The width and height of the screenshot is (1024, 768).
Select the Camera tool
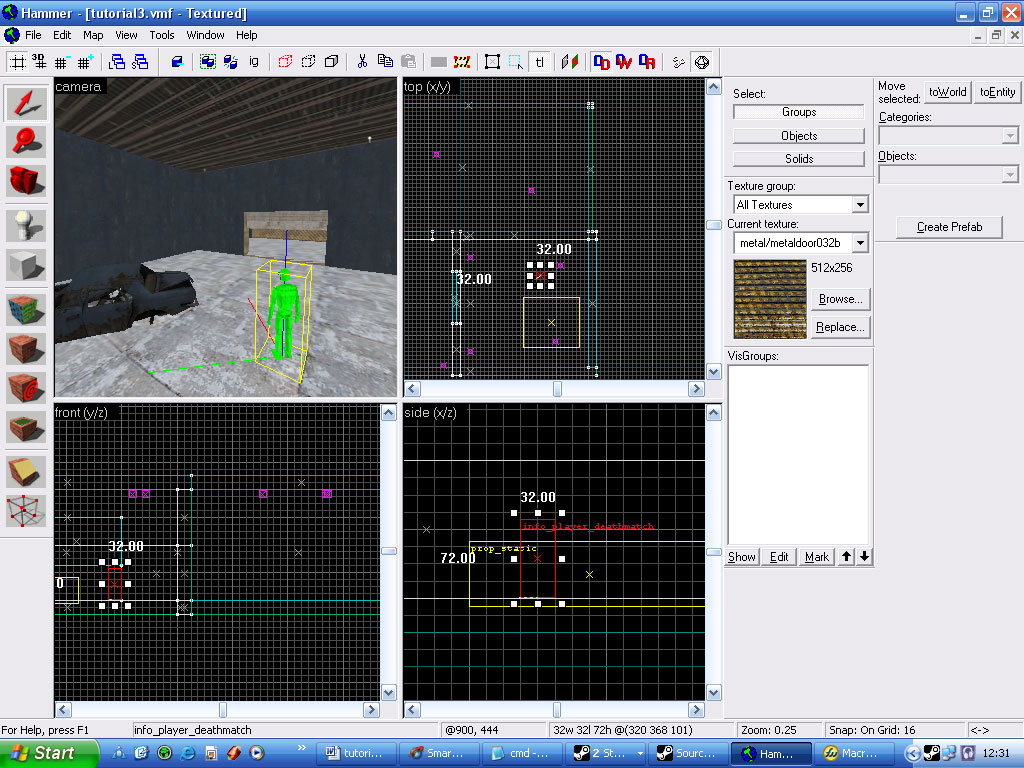tap(26, 180)
